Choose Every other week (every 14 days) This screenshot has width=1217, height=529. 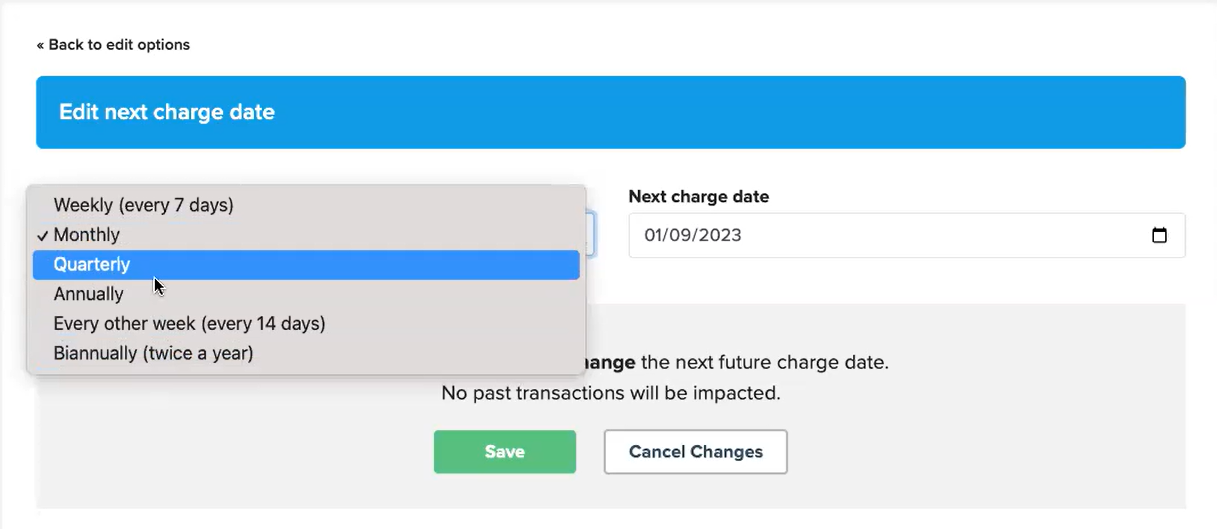[x=189, y=324]
